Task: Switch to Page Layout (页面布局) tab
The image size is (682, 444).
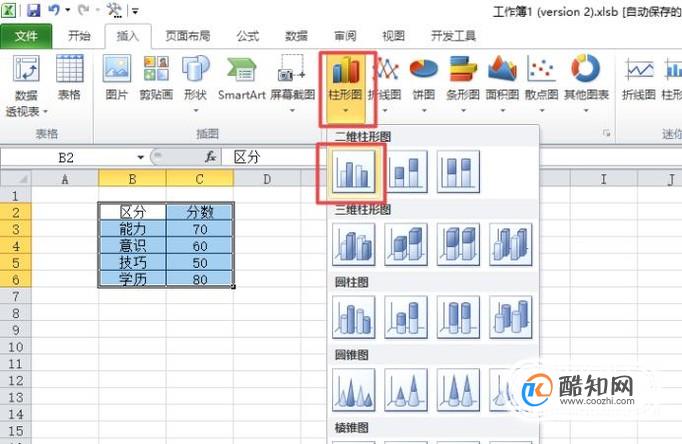Action: click(187, 36)
